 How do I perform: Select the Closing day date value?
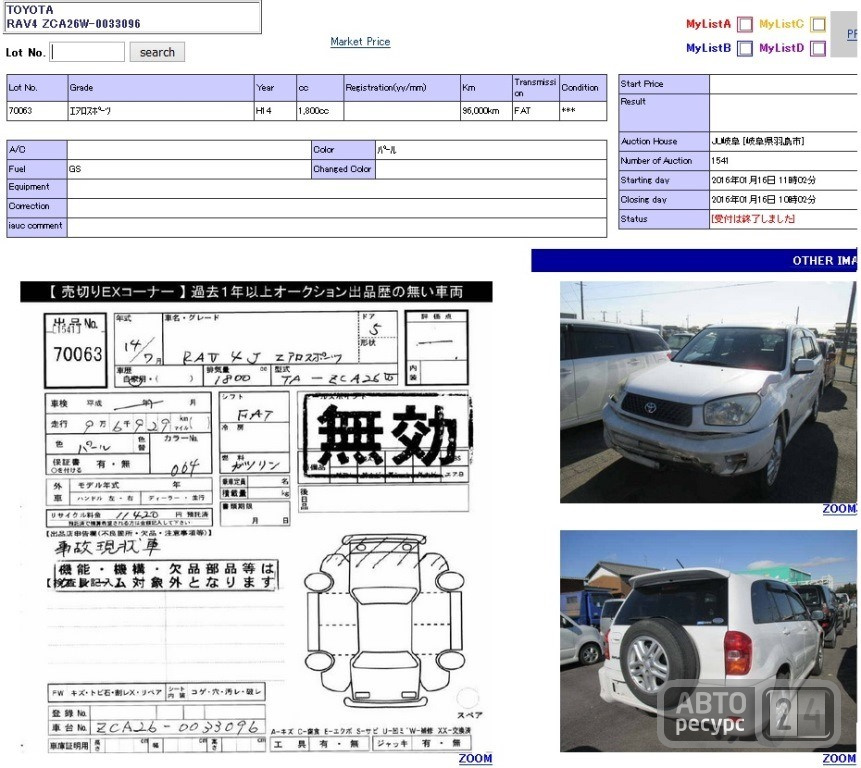point(763,200)
